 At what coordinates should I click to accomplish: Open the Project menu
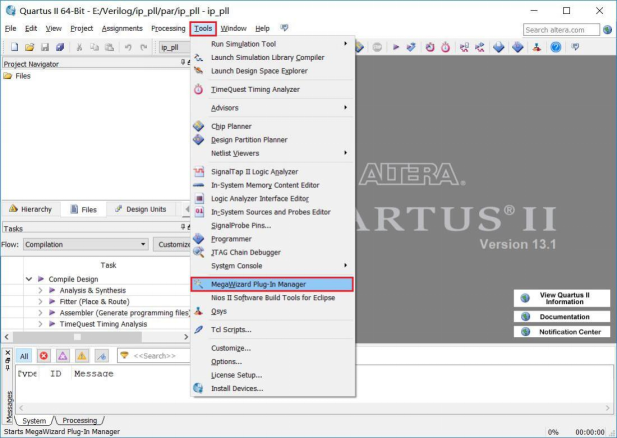click(81, 28)
